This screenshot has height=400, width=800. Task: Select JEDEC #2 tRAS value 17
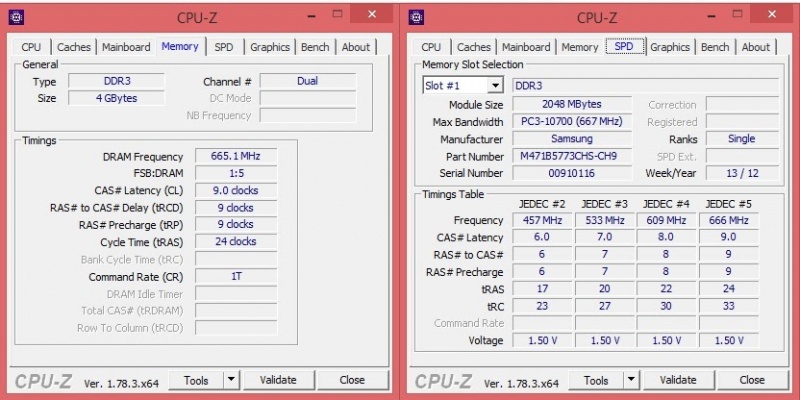point(542,289)
